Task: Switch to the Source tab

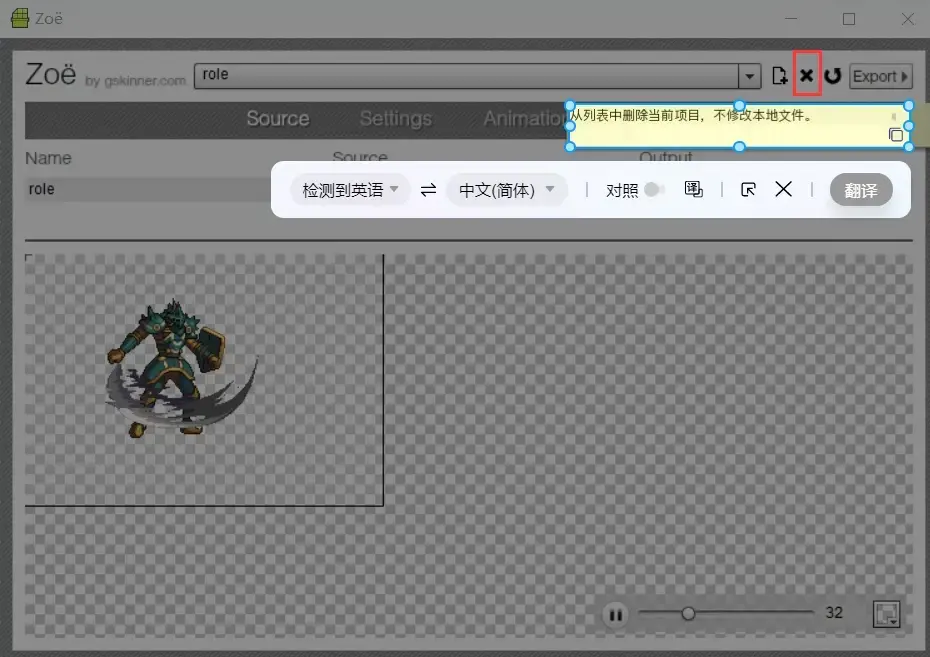Action: 278,119
